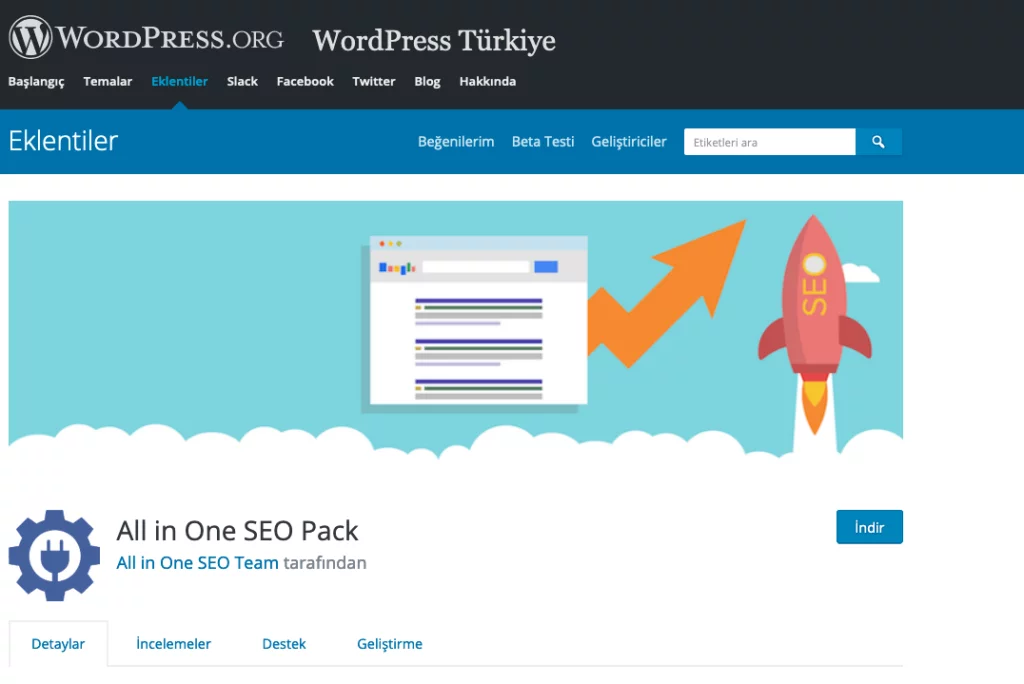Viewport: 1024px width, 684px height.
Task: Focus the Etiketleri ara search field
Action: point(769,142)
